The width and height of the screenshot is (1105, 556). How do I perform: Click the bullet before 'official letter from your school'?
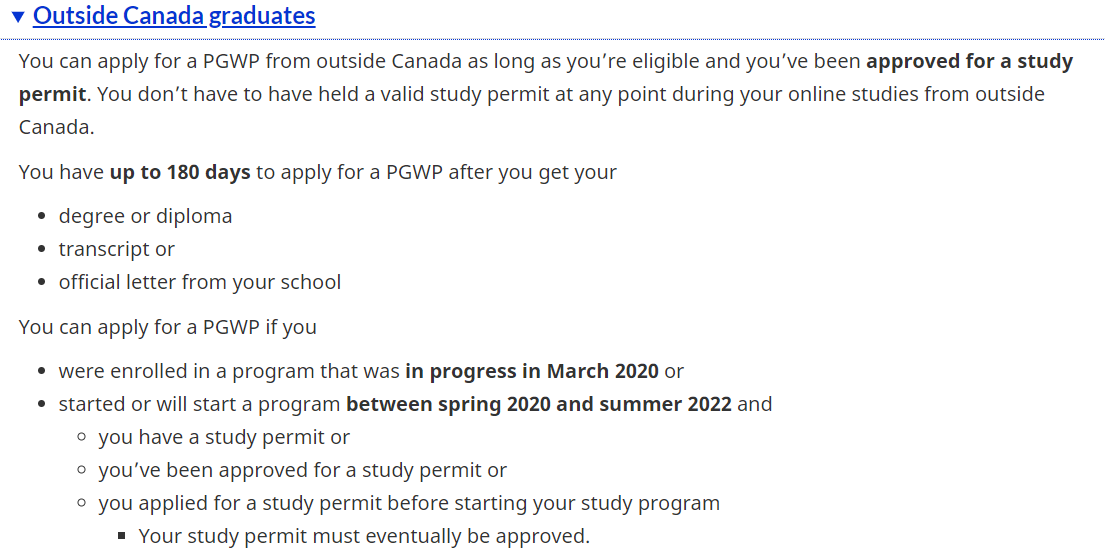pos(41,283)
